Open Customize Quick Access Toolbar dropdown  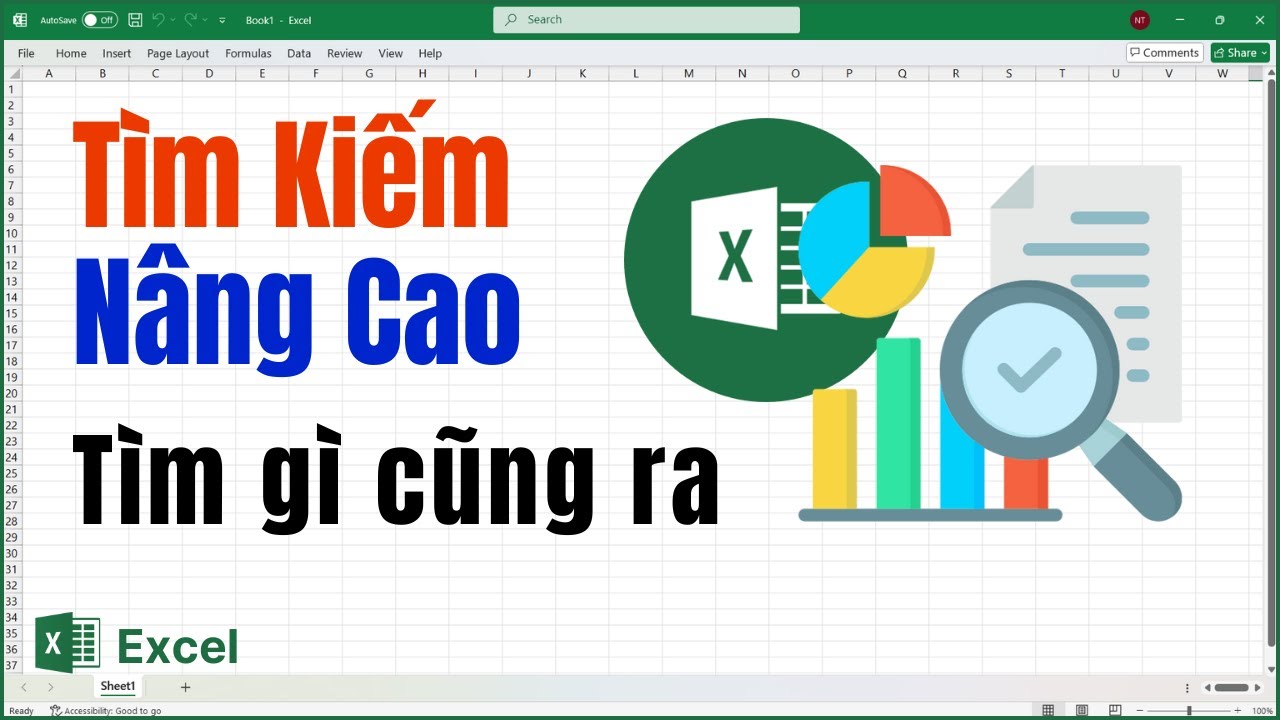222,20
